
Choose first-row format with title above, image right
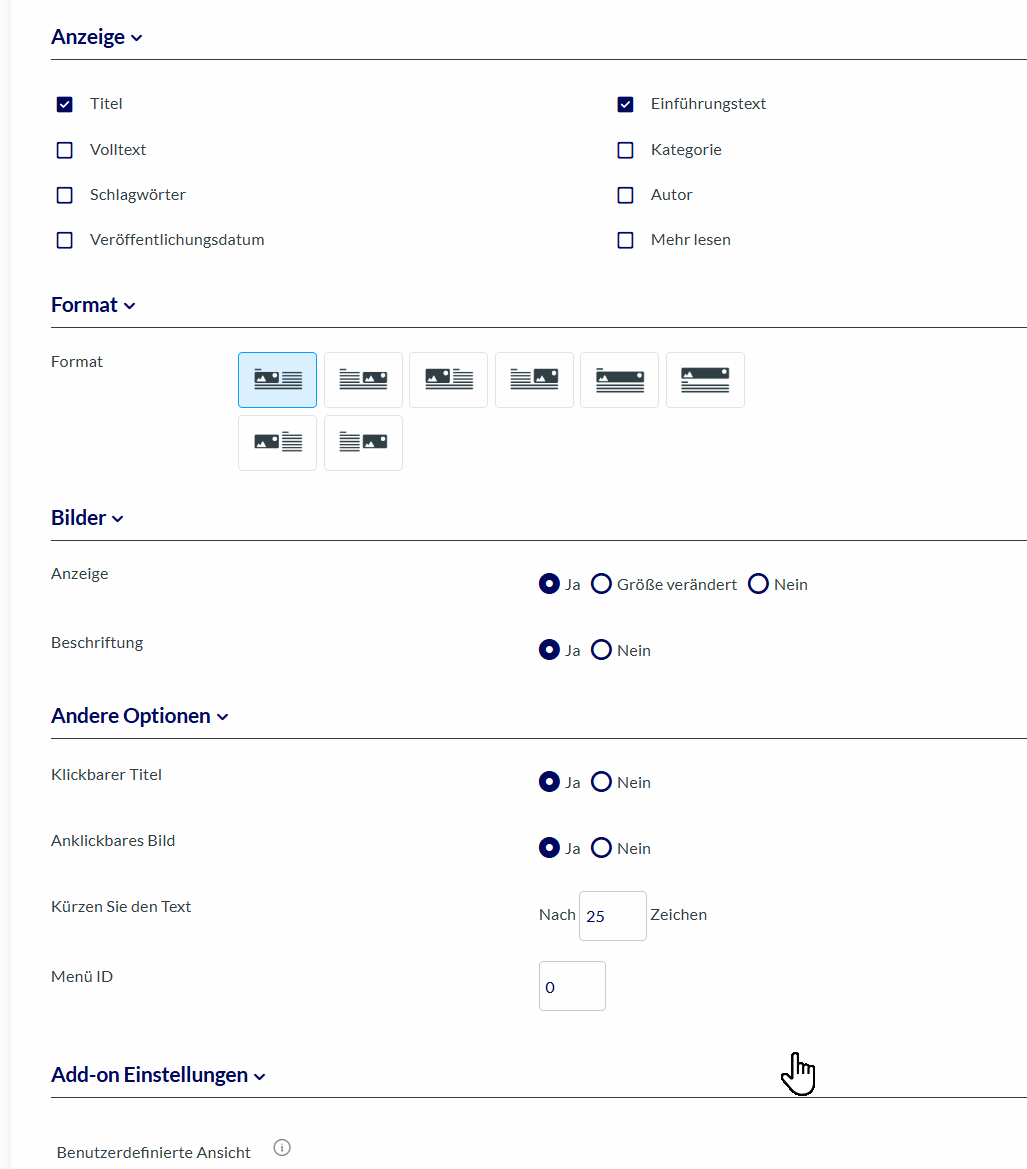point(363,380)
